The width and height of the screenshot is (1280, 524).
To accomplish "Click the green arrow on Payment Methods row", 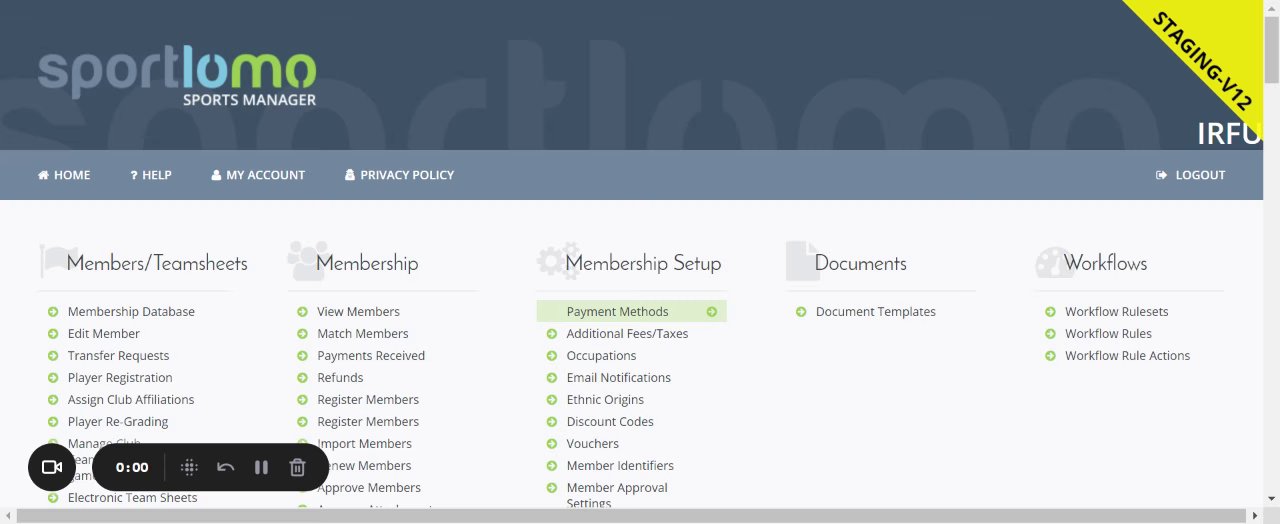I will pos(712,312).
